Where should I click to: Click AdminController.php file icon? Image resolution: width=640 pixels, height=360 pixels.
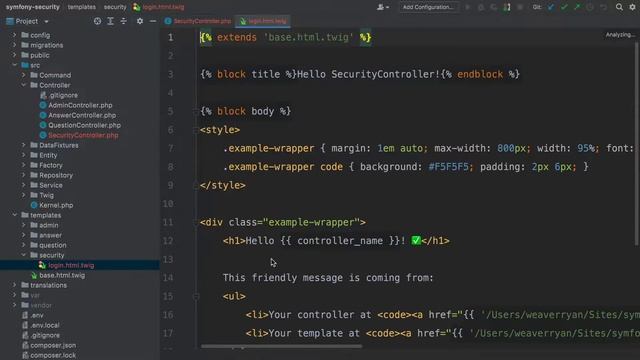[x=43, y=105]
